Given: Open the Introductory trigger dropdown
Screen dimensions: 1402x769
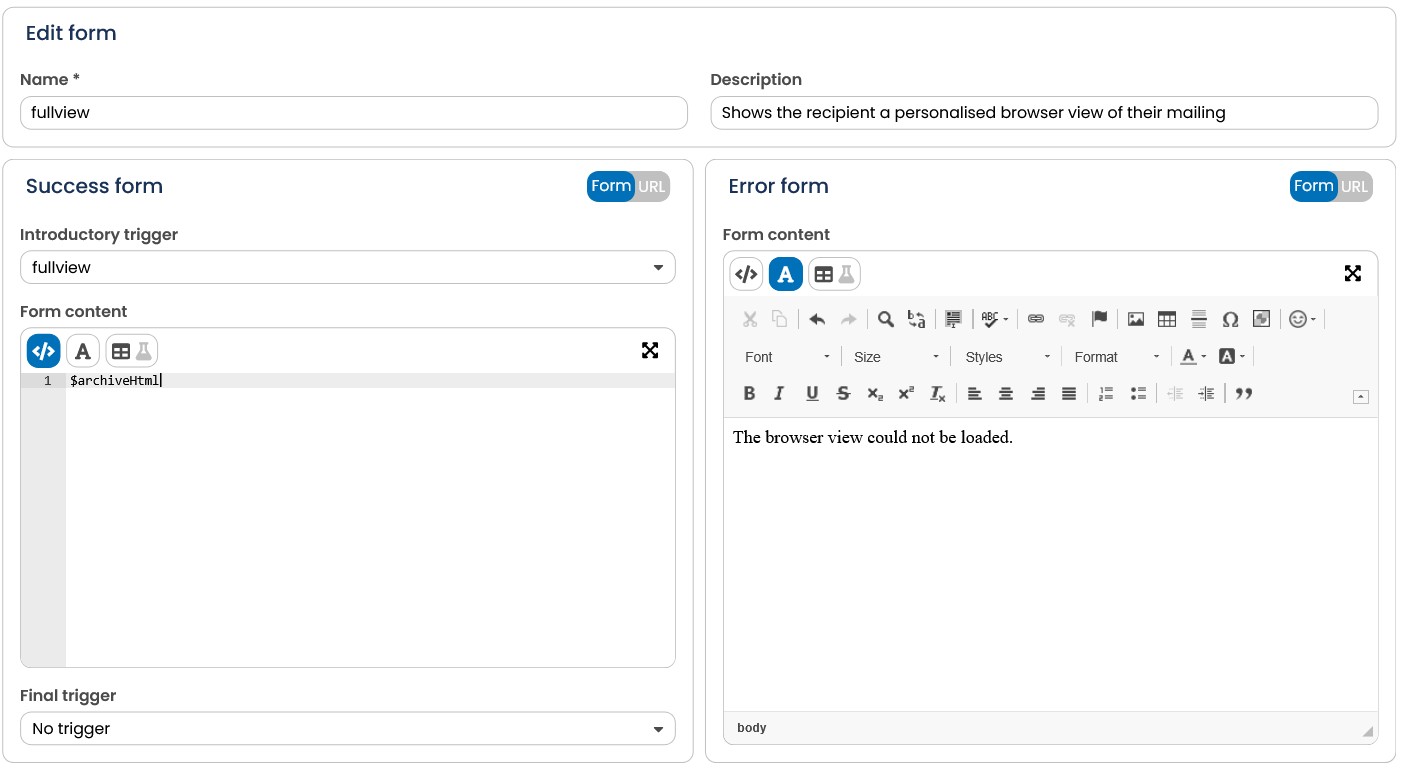Looking at the screenshot, I should (348, 267).
